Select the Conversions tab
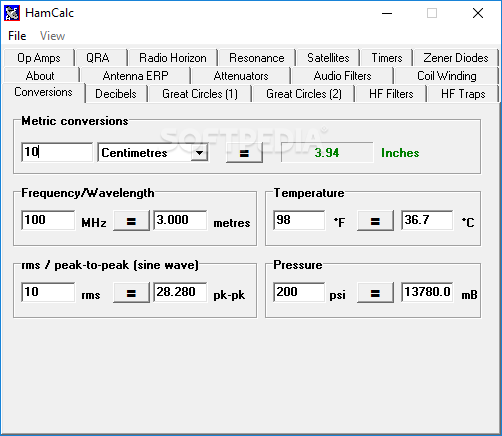The image size is (502, 436). [x=43, y=92]
